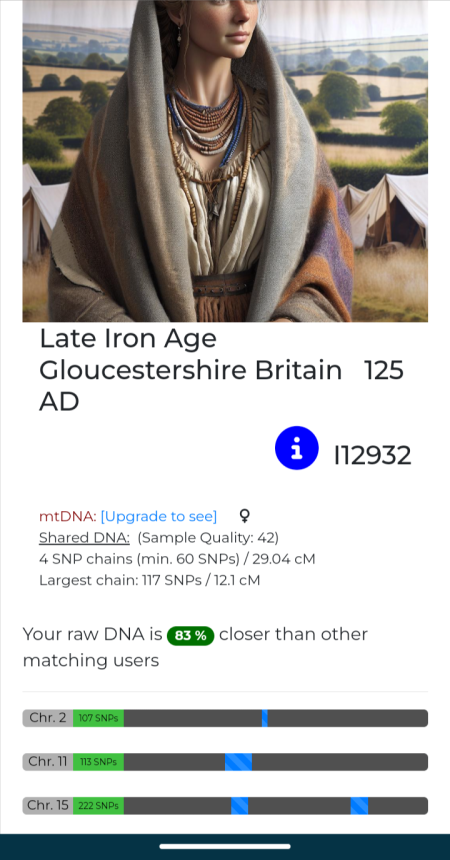This screenshot has width=450, height=860.
Task: Tap the blue segment on Chr. 11 bar
Action: pyautogui.click(x=238, y=762)
